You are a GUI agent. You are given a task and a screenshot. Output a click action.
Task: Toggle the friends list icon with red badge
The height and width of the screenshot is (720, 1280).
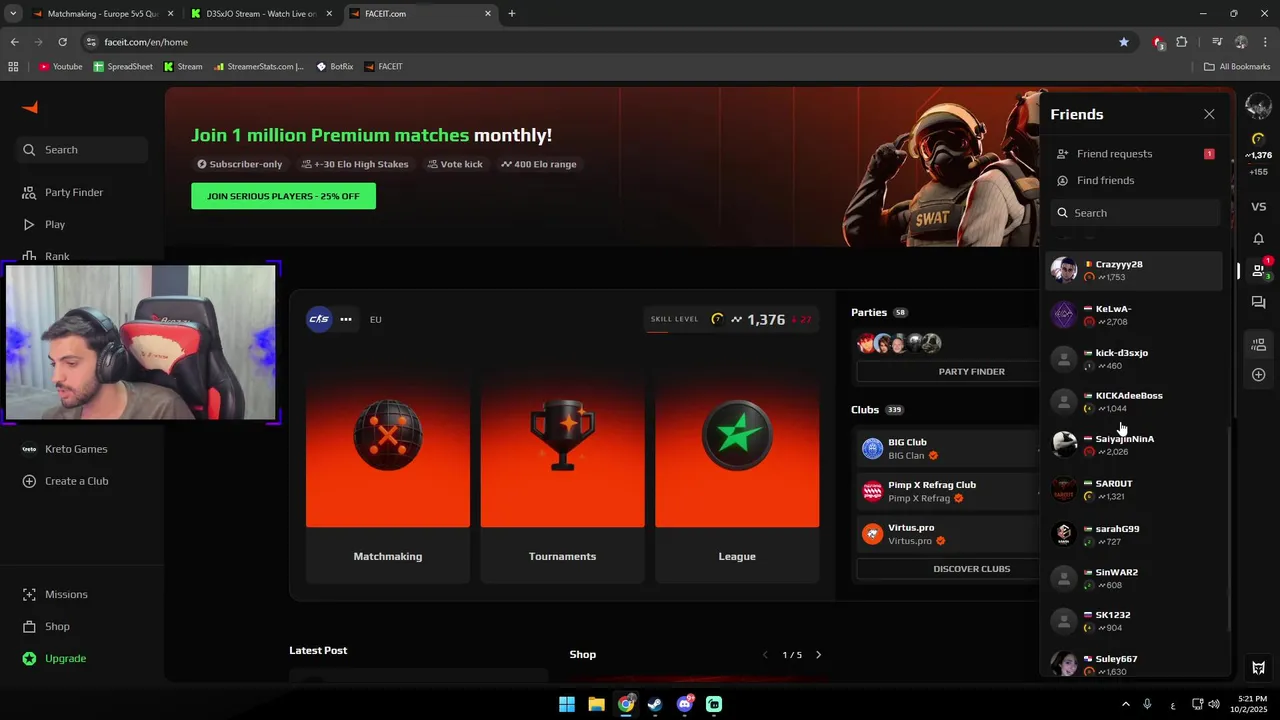(x=1259, y=270)
